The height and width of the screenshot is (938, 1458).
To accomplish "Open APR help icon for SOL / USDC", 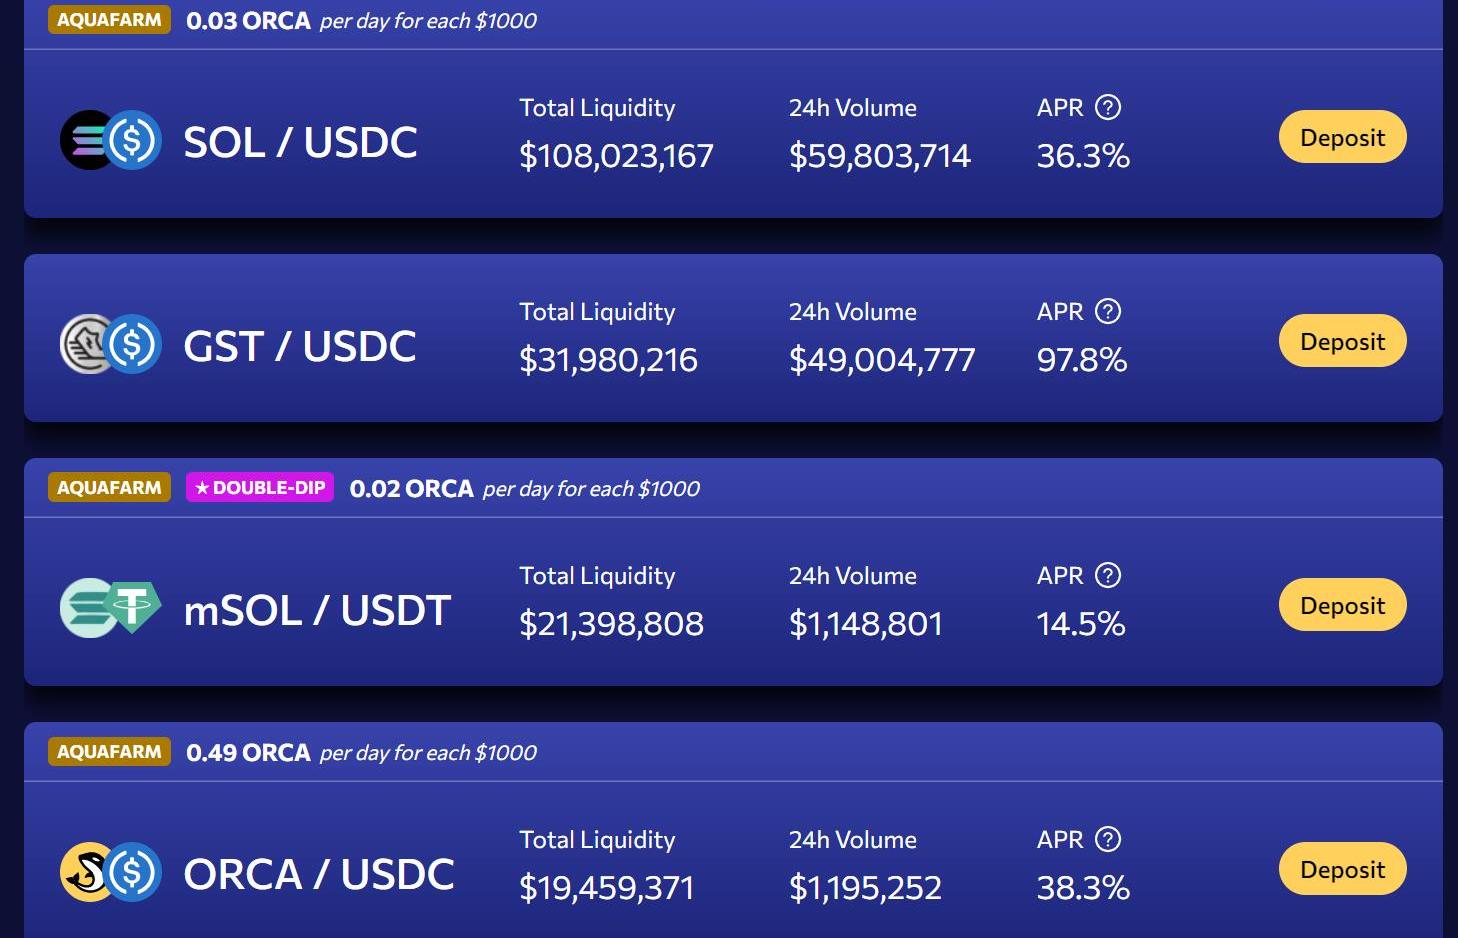I will tap(1108, 107).
